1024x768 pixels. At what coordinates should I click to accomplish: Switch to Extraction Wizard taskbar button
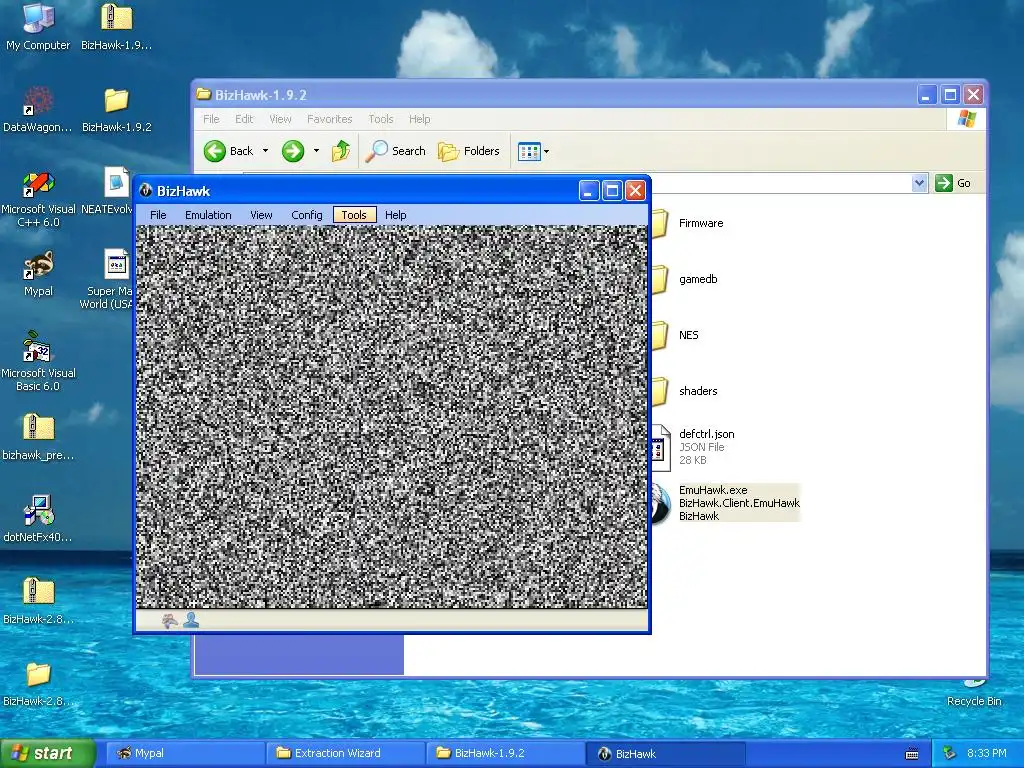[x=345, y=753]
